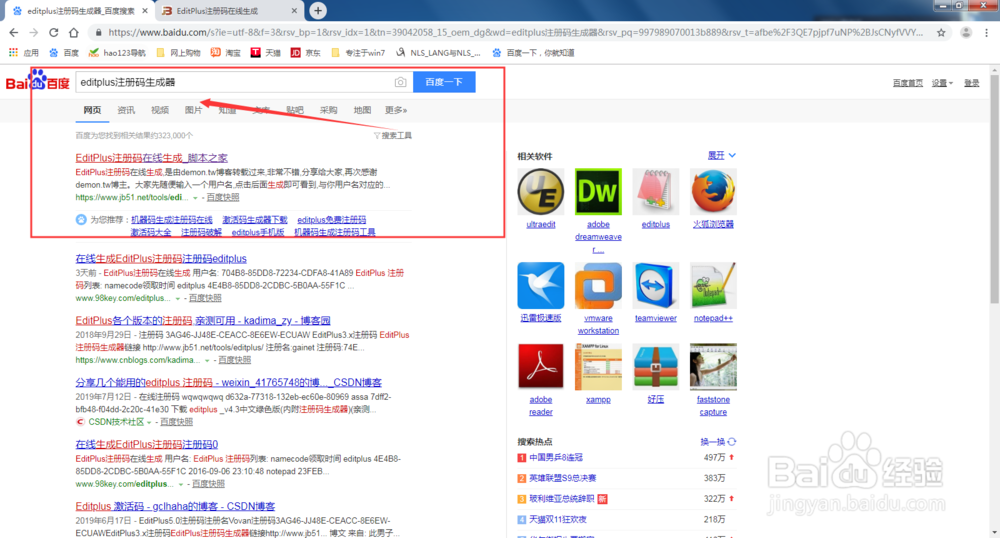Screen dimensions: 1000x538
Task: Bookmark this page with star icon
Action: click(941, 33)
